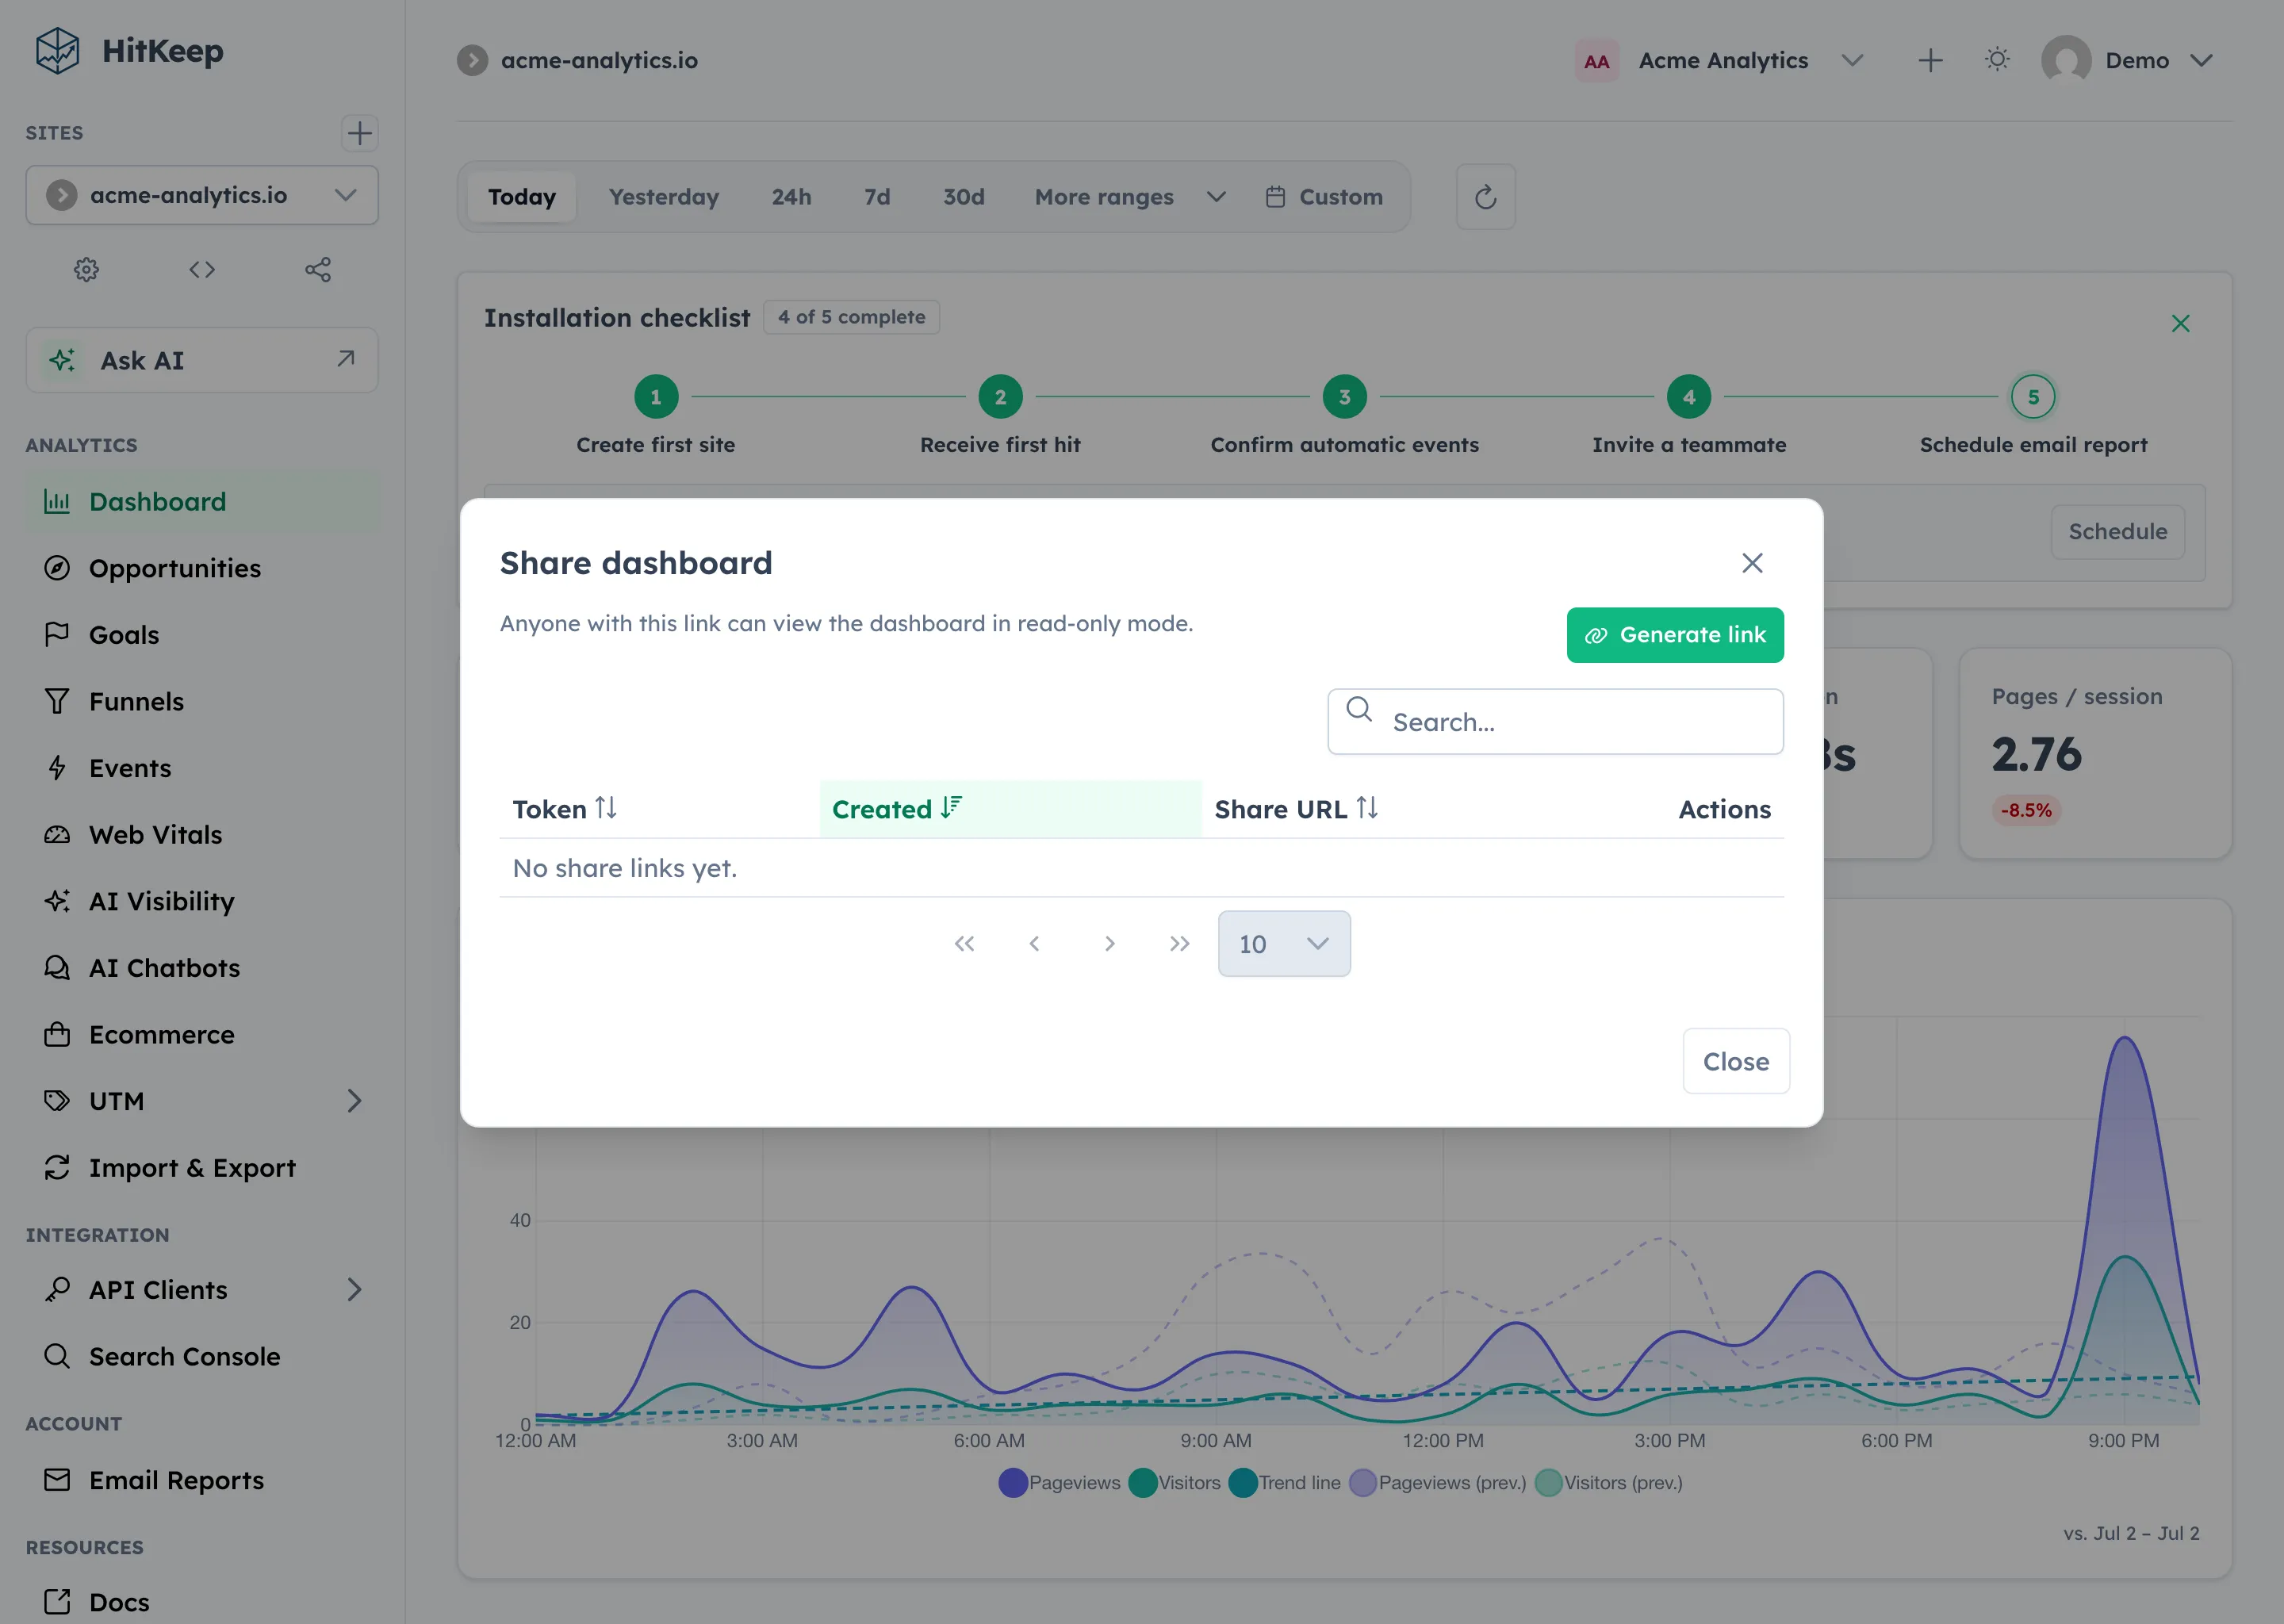Close Share dashboard dialog with X
Image resolution: width=2284 pixels, height=1624 pixels.
click(x=1752, y=563)
